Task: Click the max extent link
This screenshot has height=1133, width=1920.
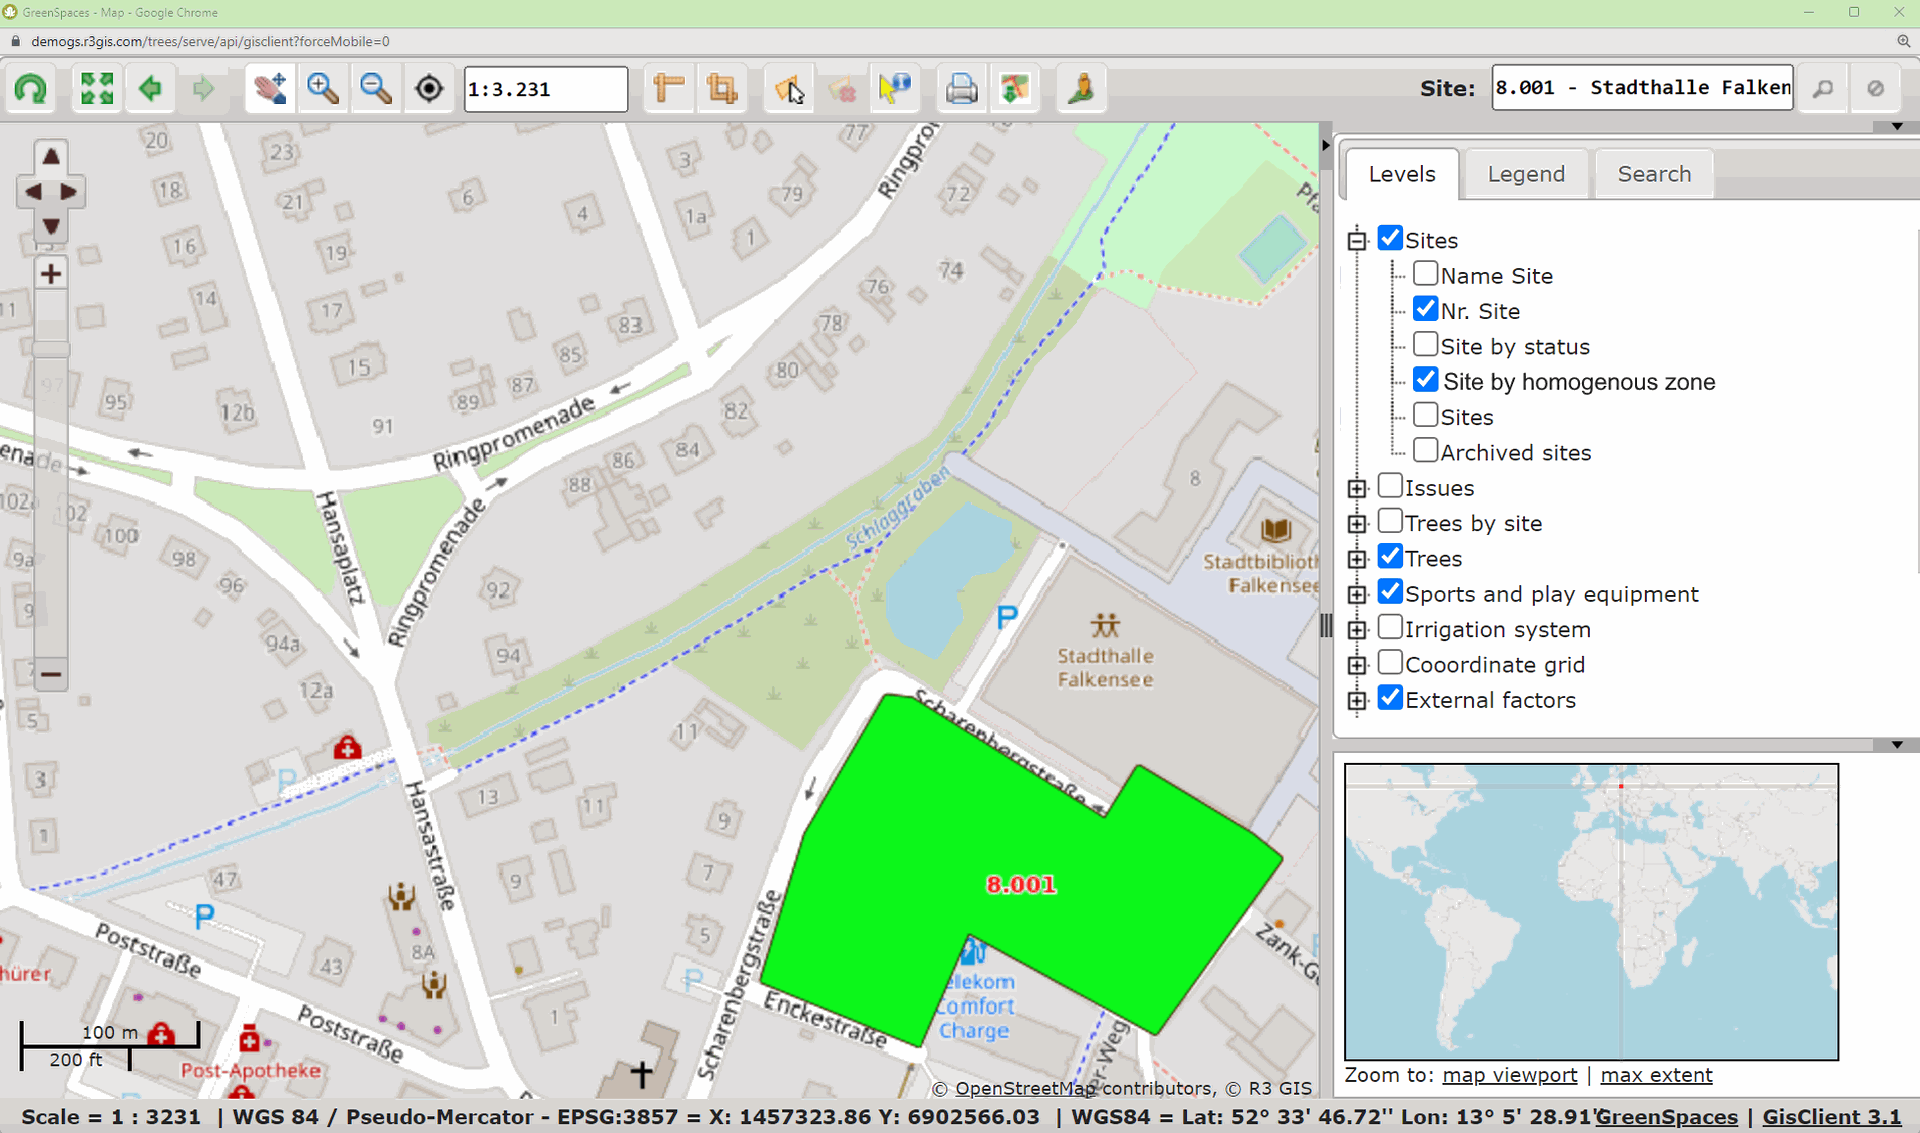Action: pyautogui.click(x=1656, y=1075)
